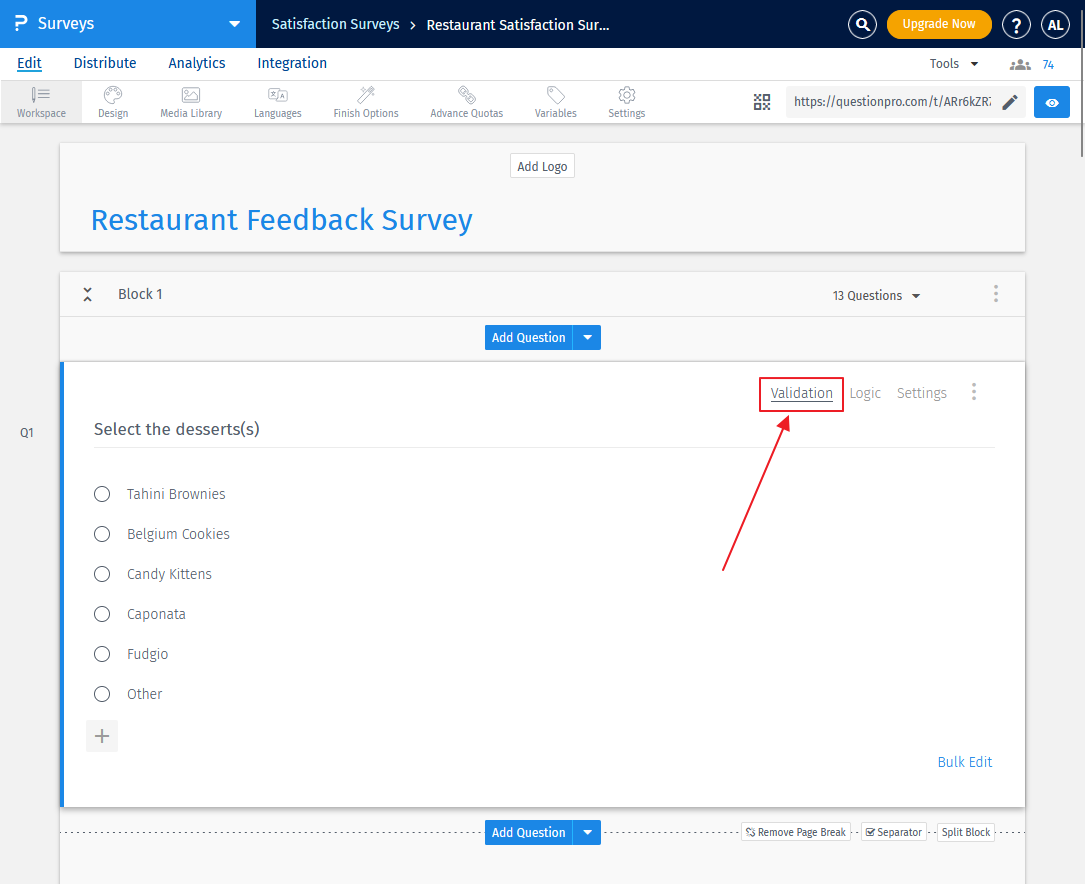Preview survey using the eye icon

(1051, 101)
